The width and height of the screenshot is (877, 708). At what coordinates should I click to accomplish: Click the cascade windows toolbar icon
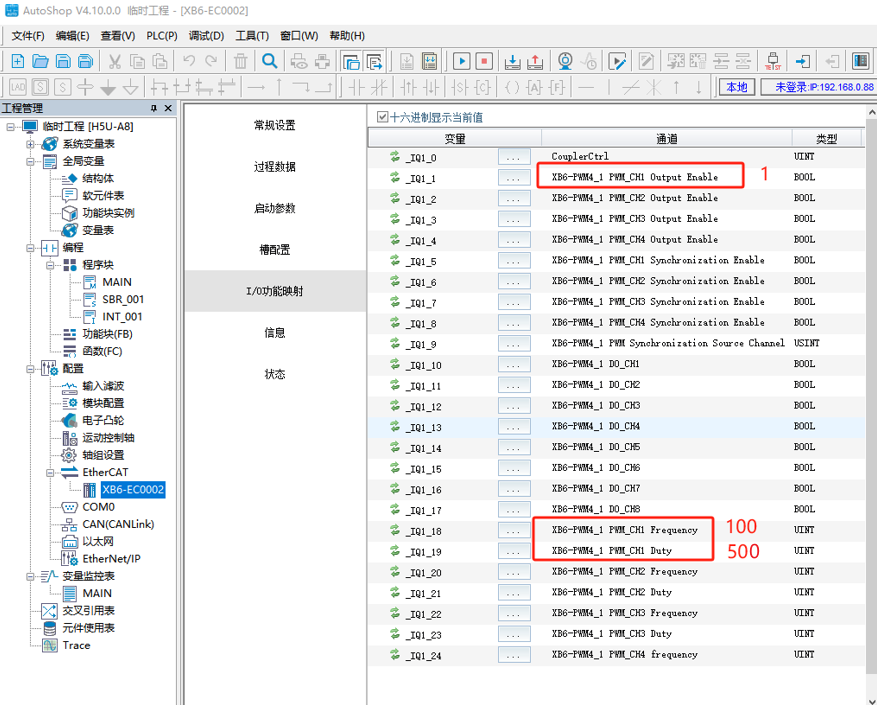pyautogui.click(x=351, y=61)
